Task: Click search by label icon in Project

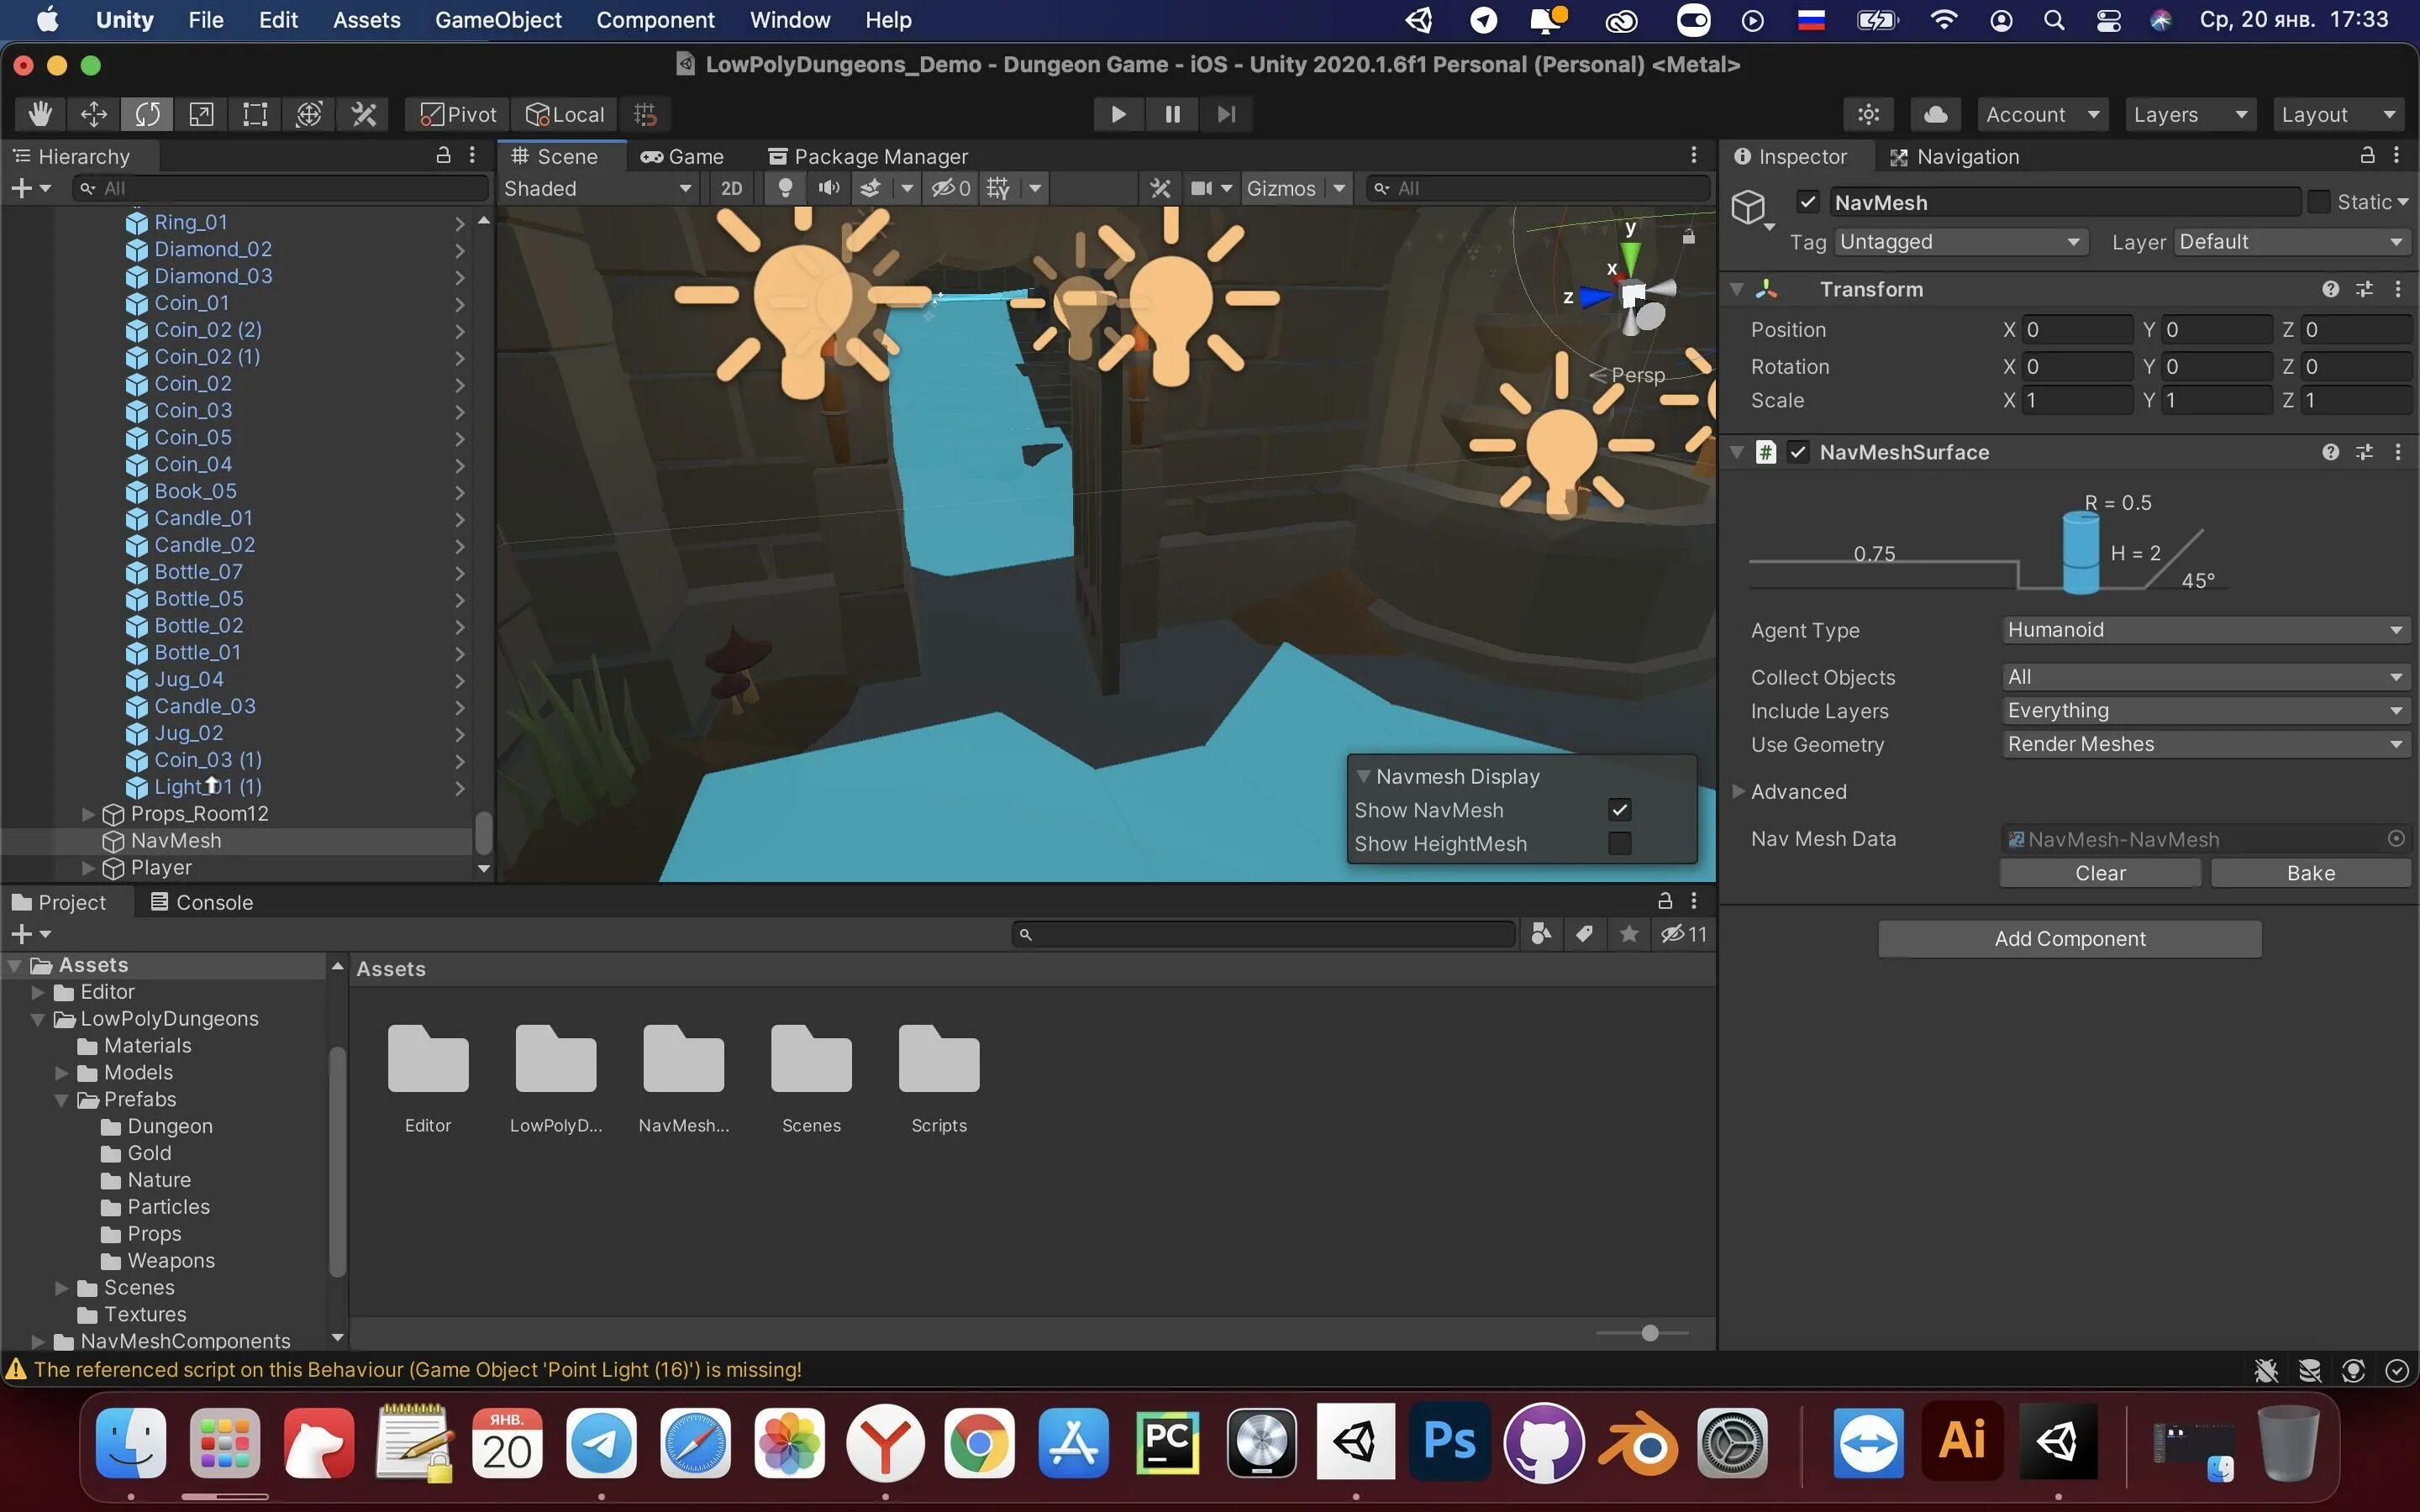Action: [x=1585, y=934]
